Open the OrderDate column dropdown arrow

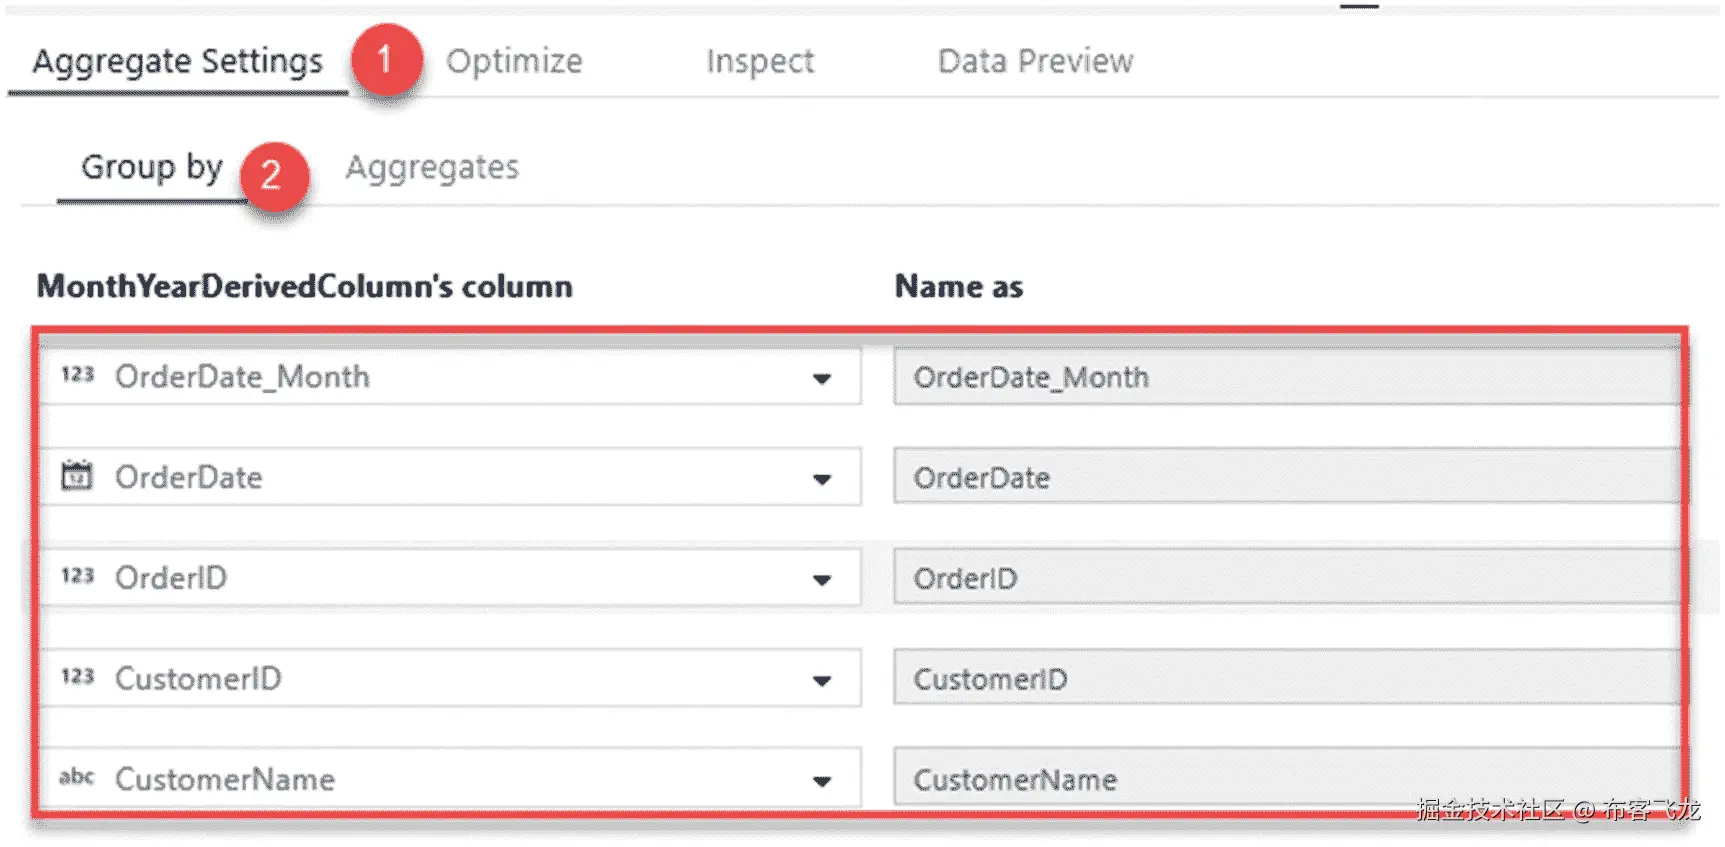pyautogui.click(x=822, y=479)
